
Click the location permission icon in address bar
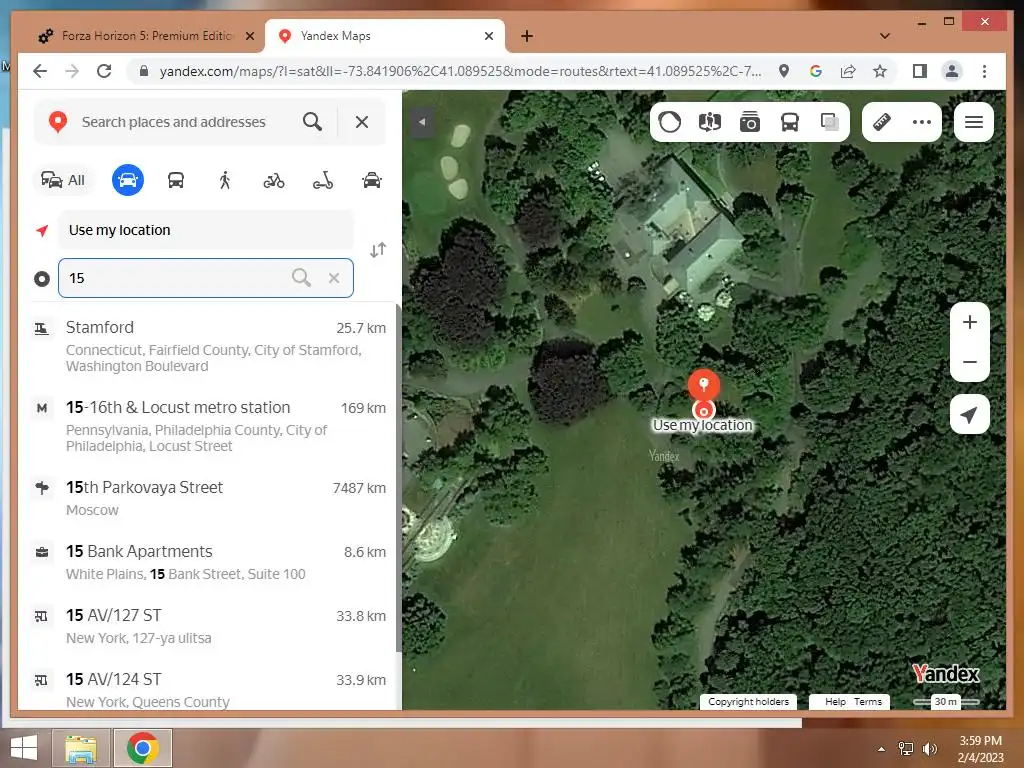(784, 71)
